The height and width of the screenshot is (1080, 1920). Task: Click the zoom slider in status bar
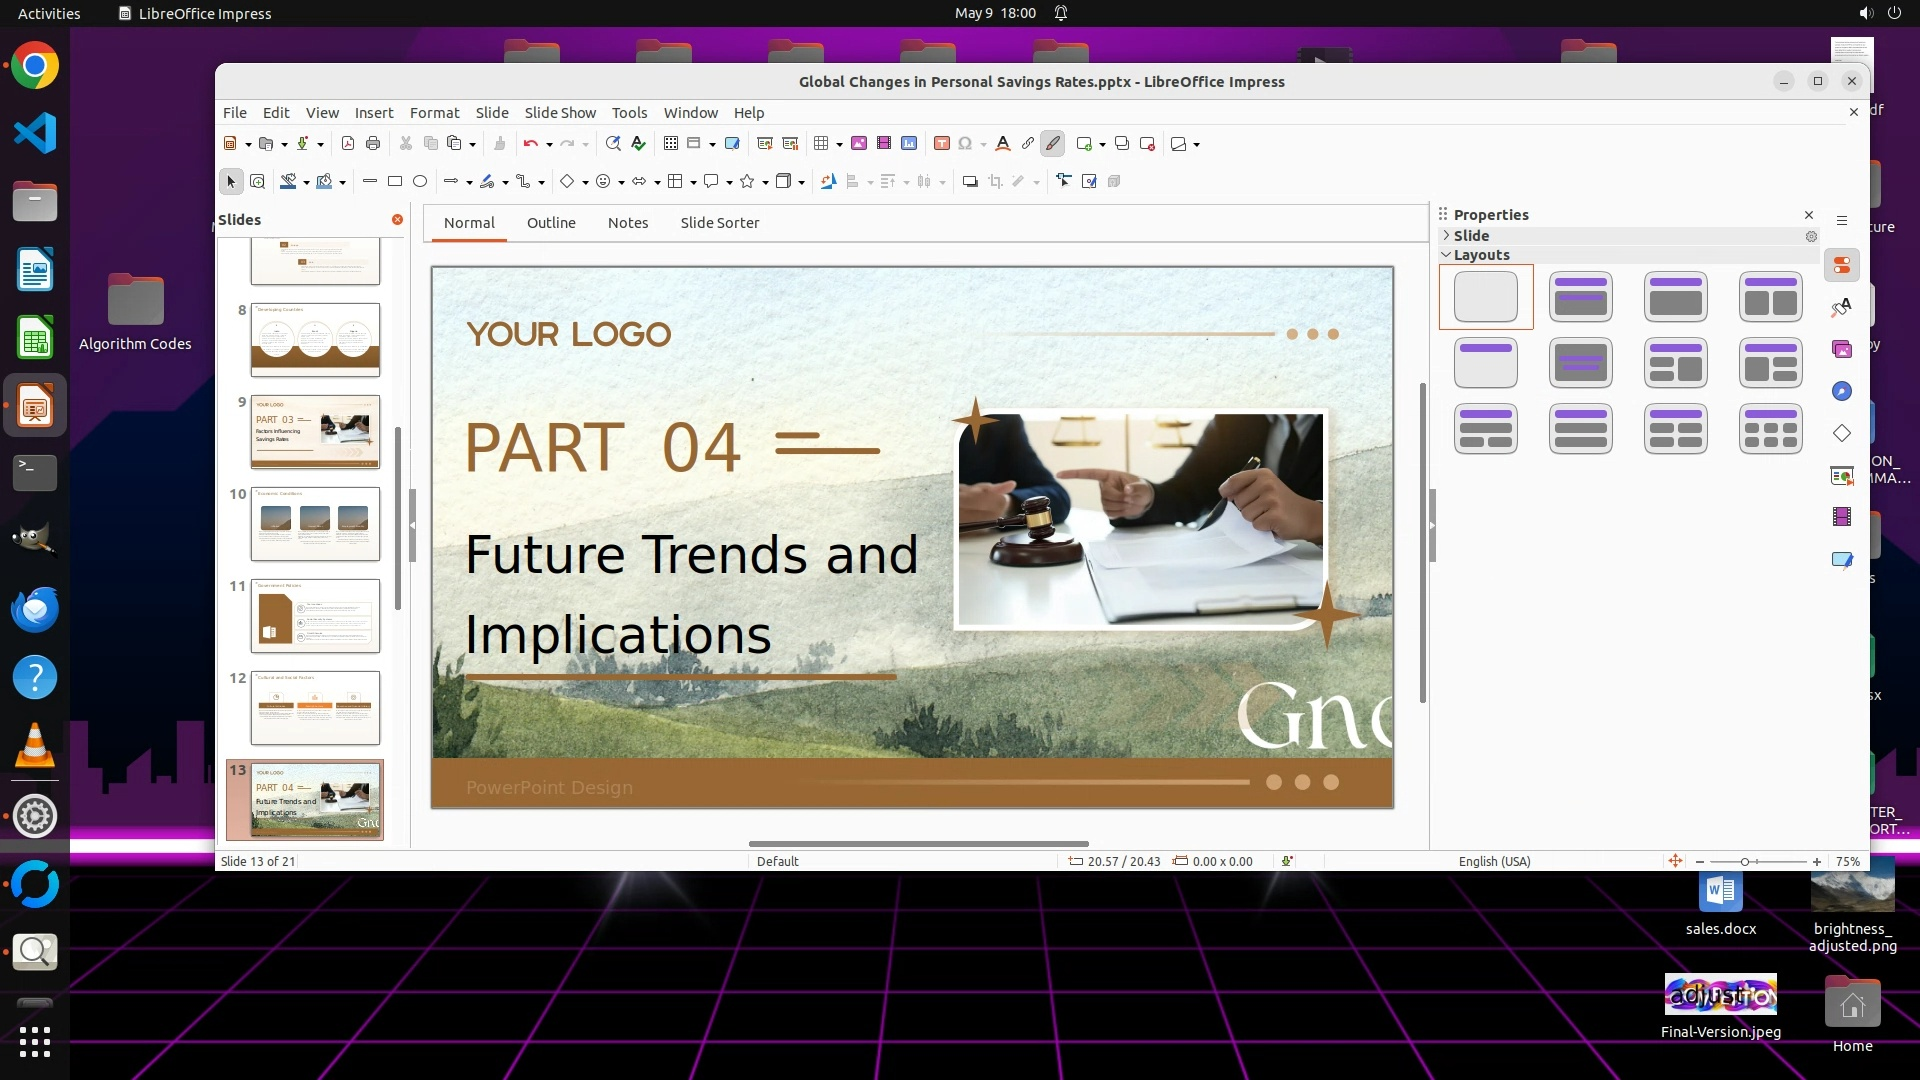point(1745,862)
